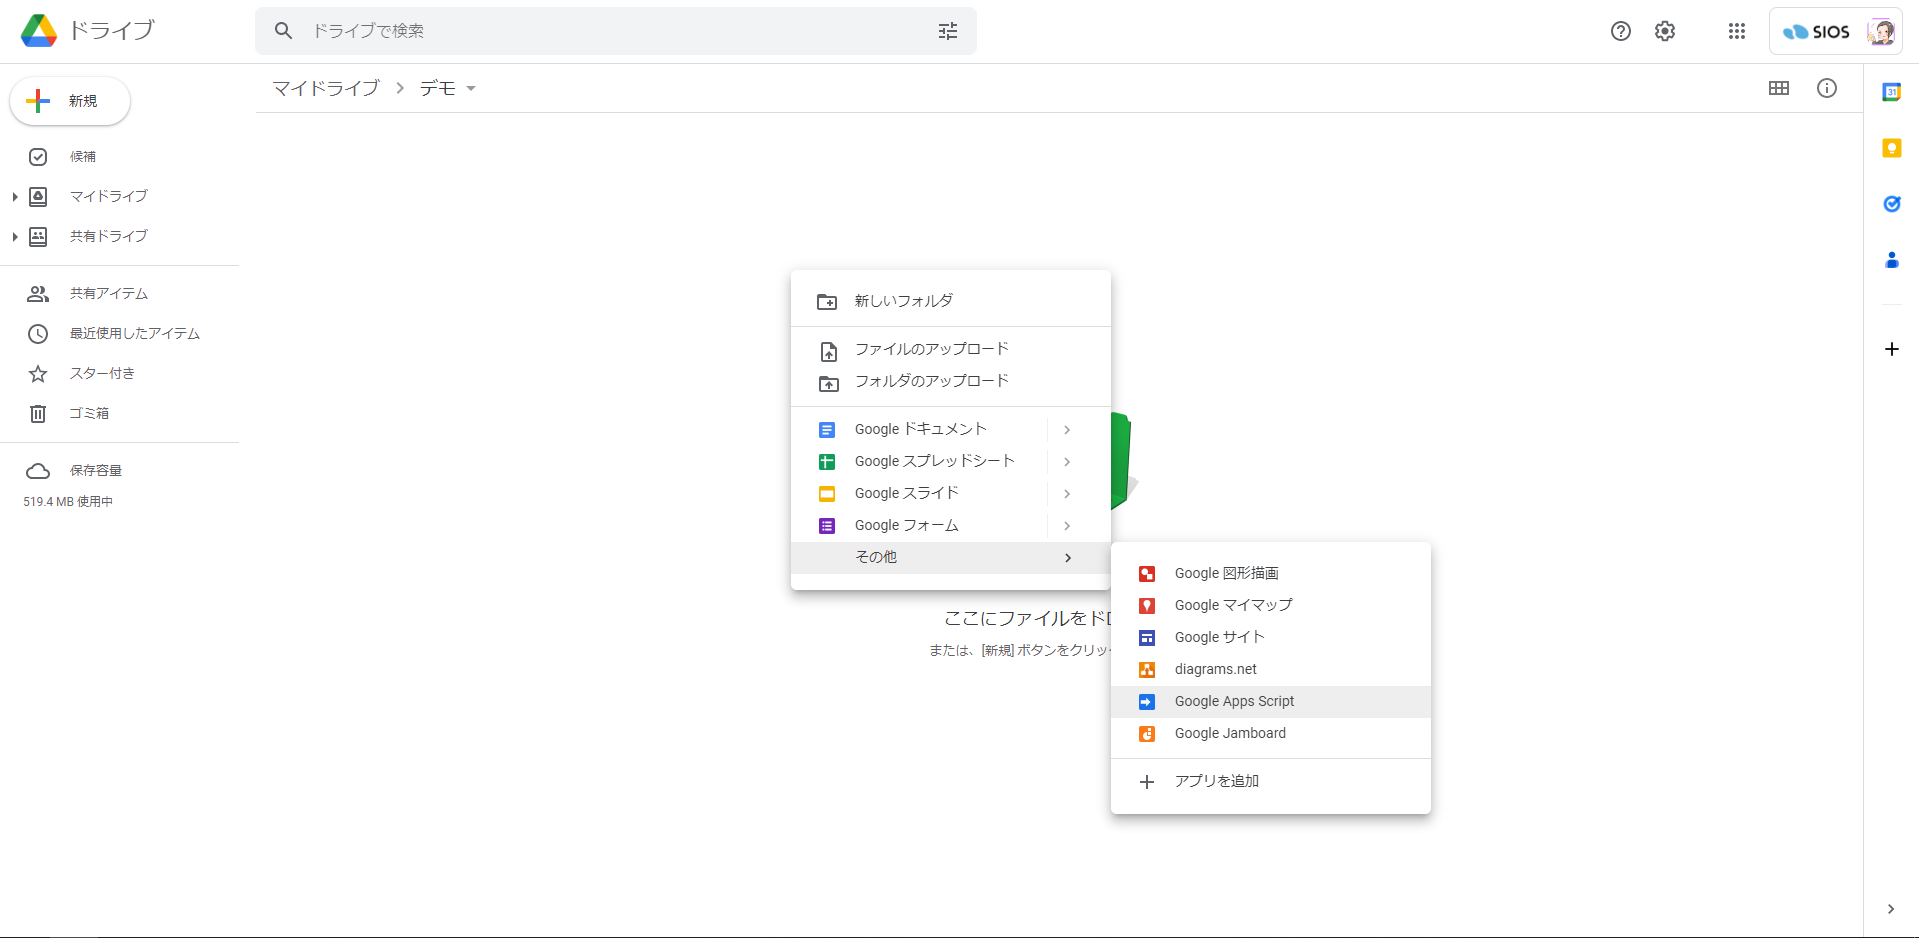Screen dimensions: 1919x938
Task: Expand Google ドキュメント submenu arrow
Action: tap(1067, 430)
